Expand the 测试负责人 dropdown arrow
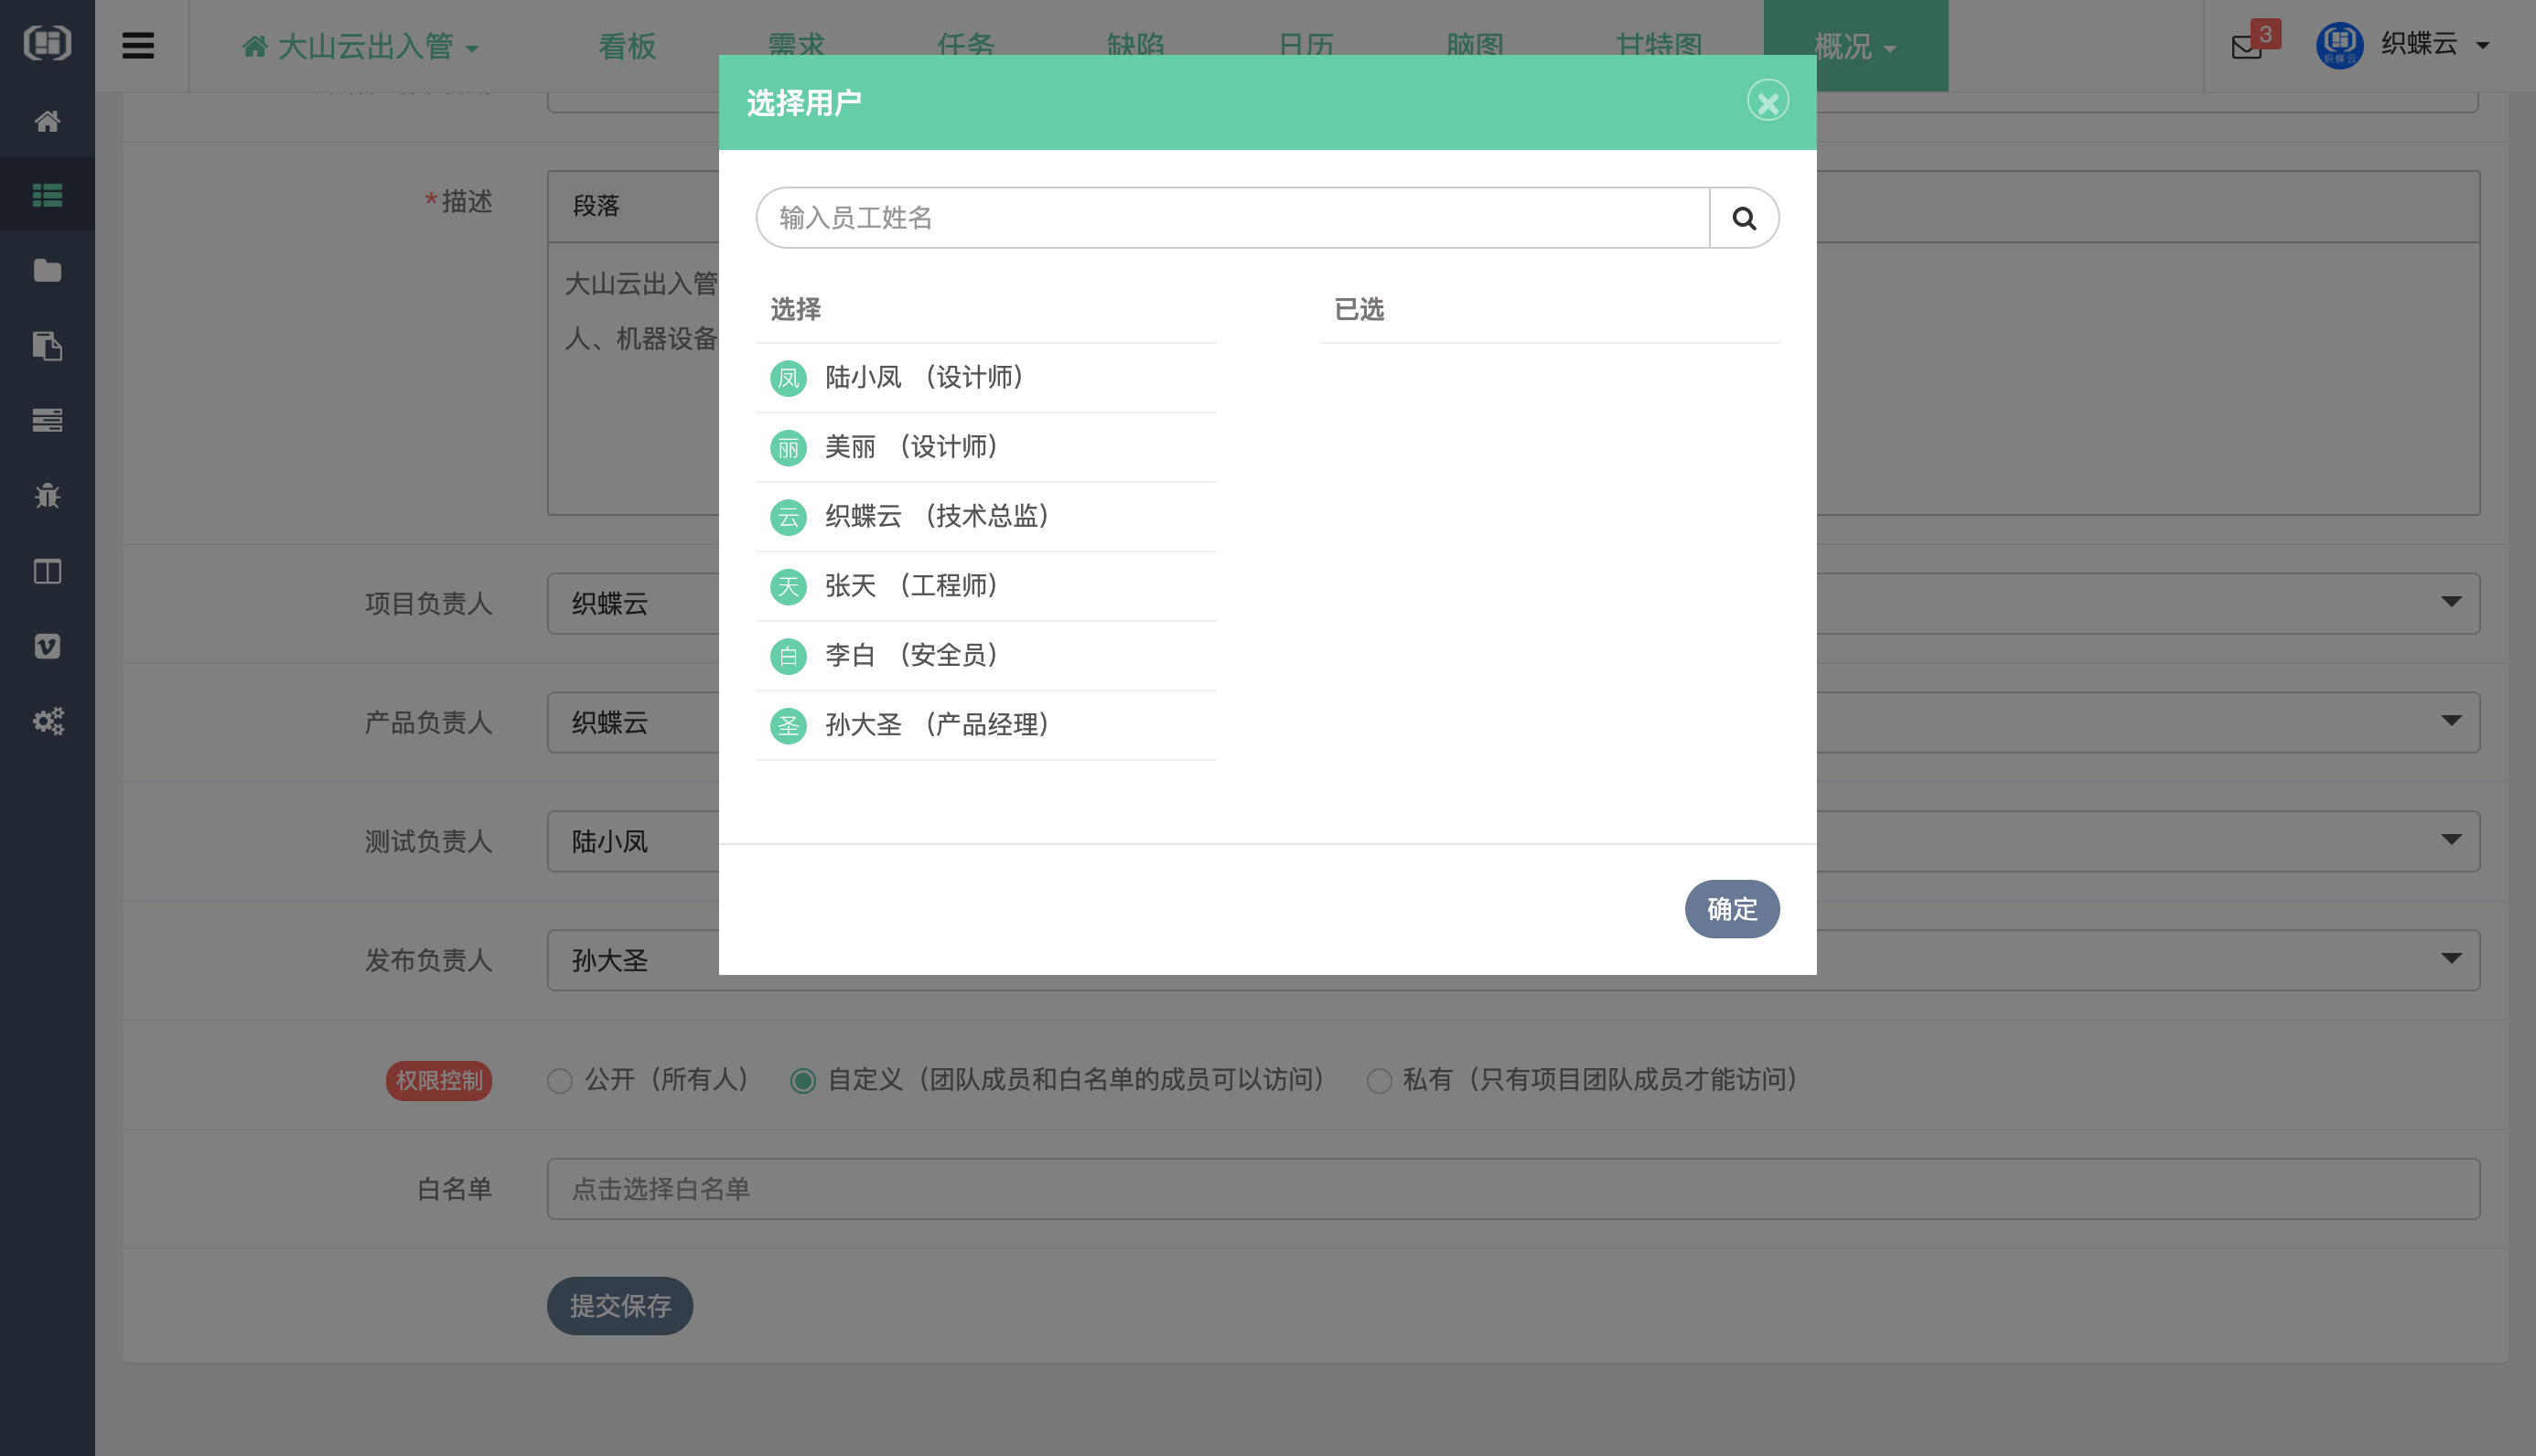Screen dimensions: 2536x1456 (x=2450, y=840)
